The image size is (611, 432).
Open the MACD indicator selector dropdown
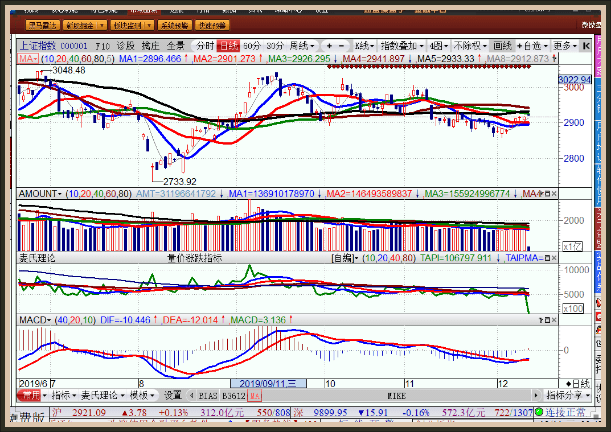[35, 320]
